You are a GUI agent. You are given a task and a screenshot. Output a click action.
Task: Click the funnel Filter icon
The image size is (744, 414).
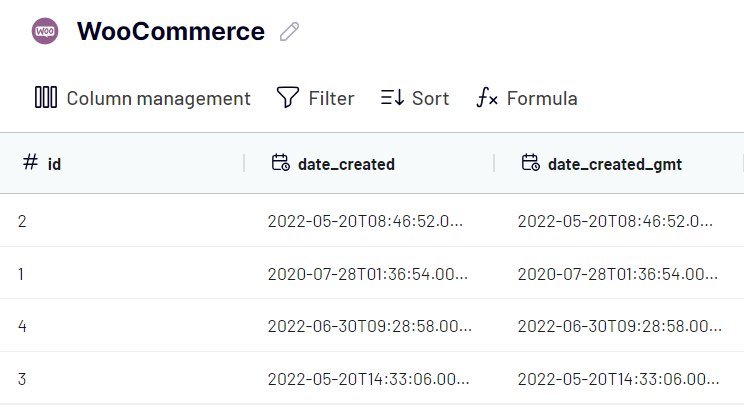tap(288, 97)
